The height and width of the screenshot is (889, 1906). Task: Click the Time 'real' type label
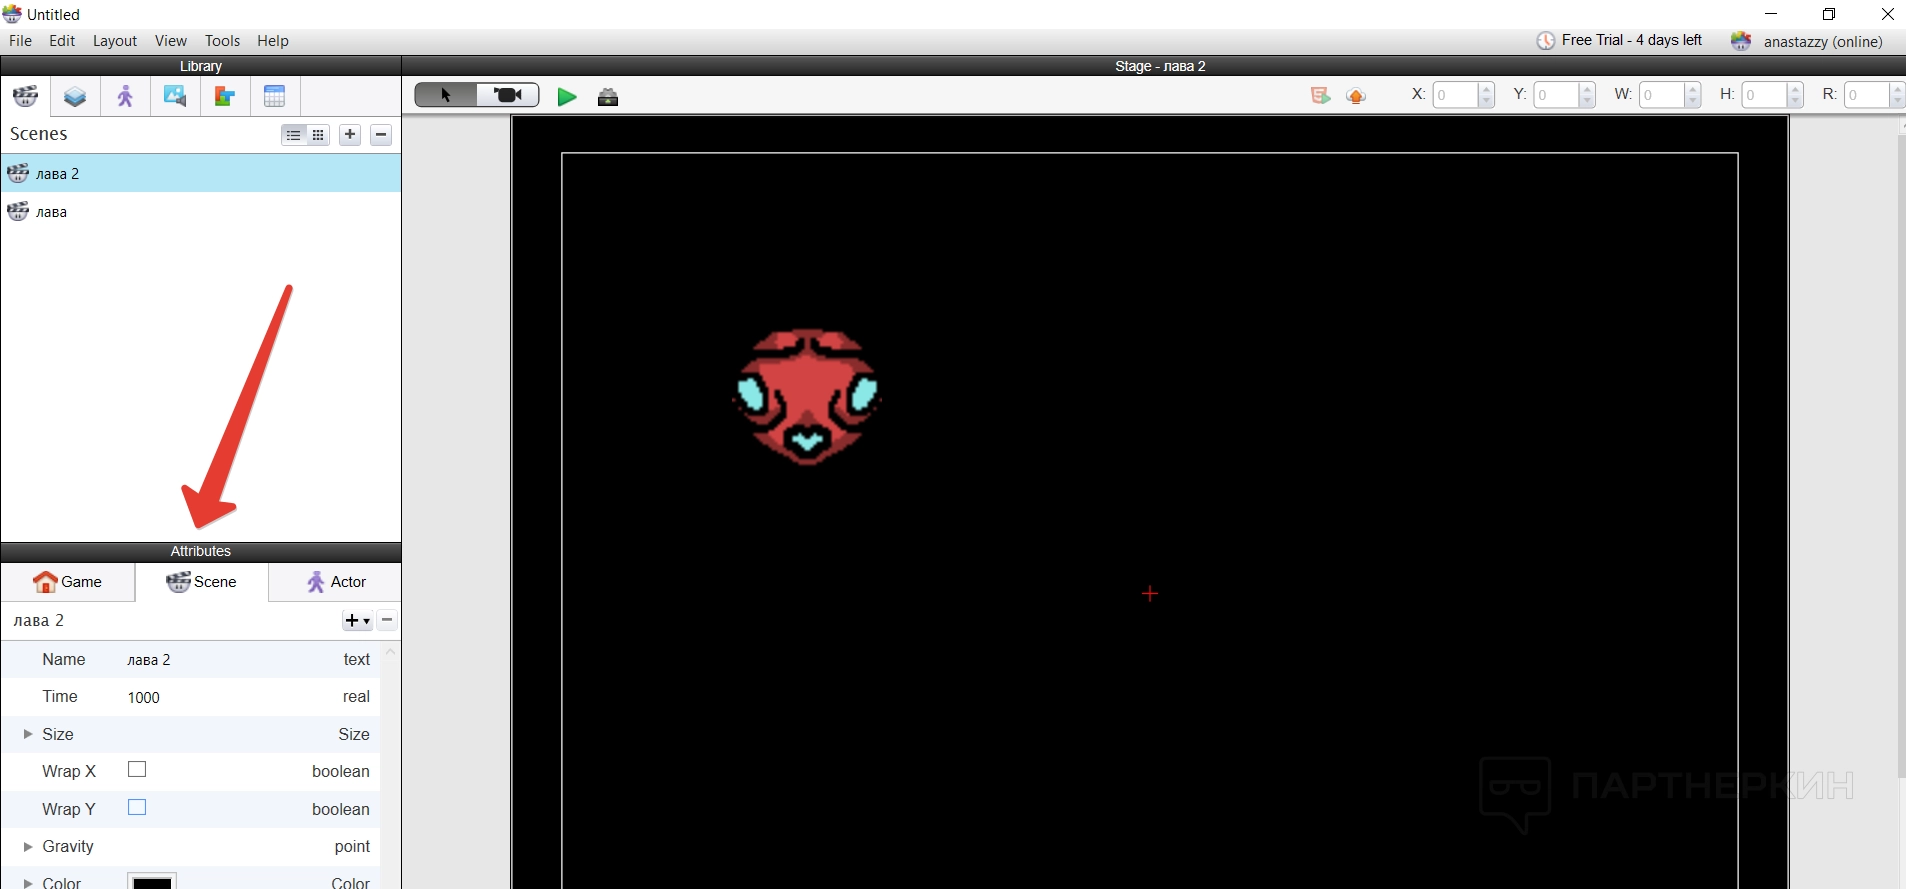tap(356, 696)
